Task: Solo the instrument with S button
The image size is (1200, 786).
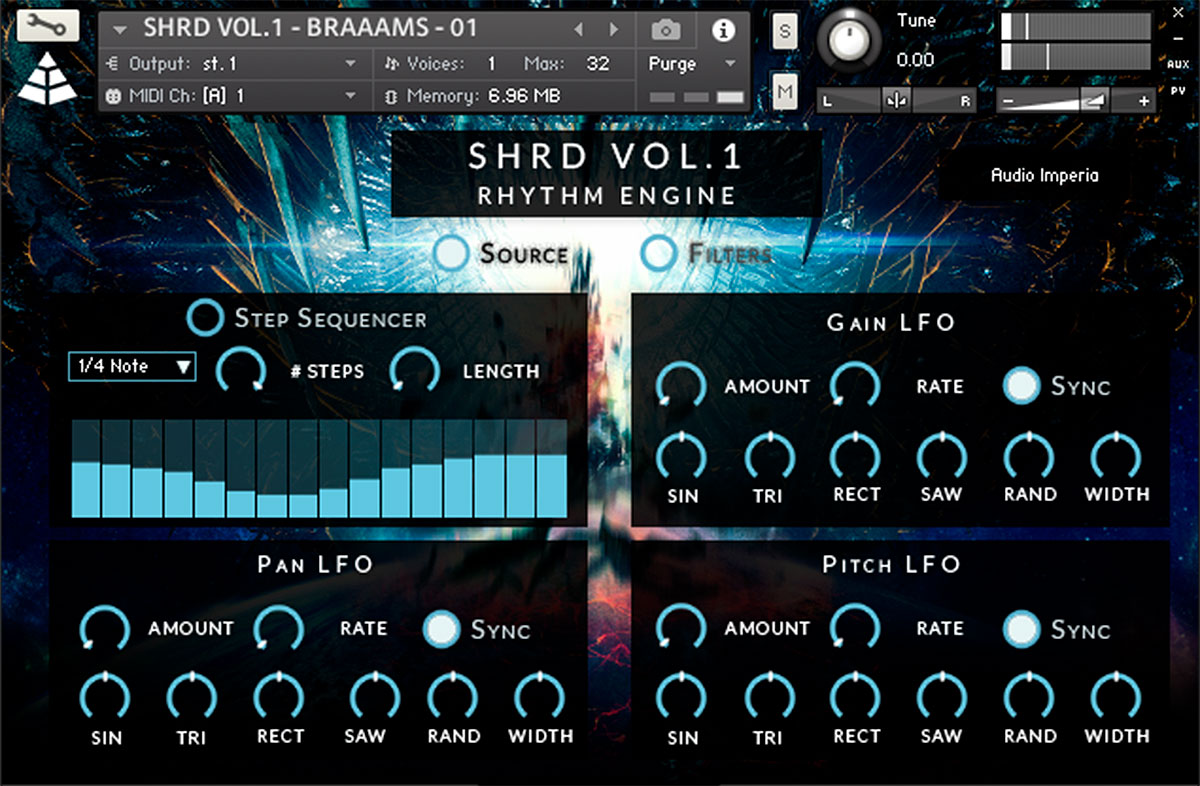Action: [785, 31]
